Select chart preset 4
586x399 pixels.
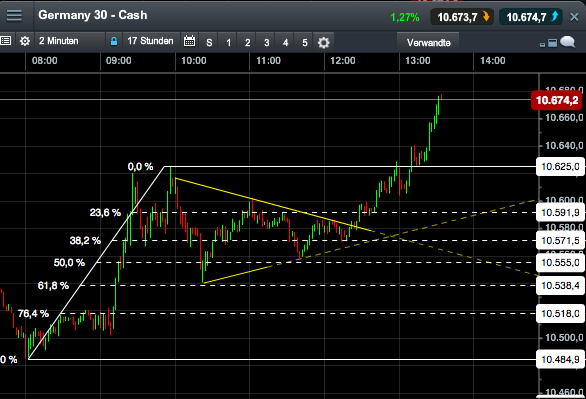286,43
